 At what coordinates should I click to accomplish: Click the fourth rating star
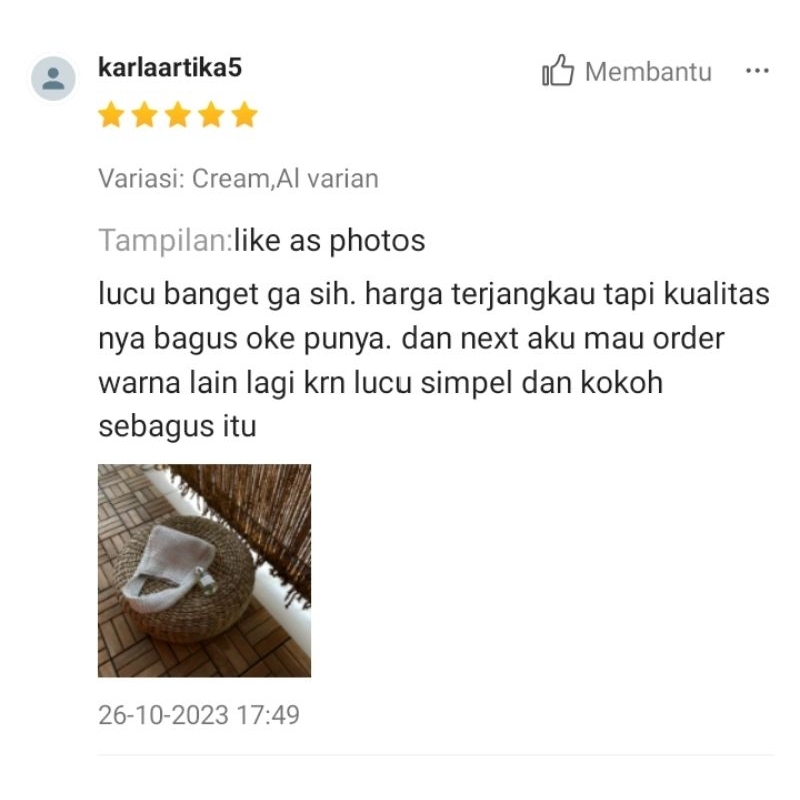(211, 114)
